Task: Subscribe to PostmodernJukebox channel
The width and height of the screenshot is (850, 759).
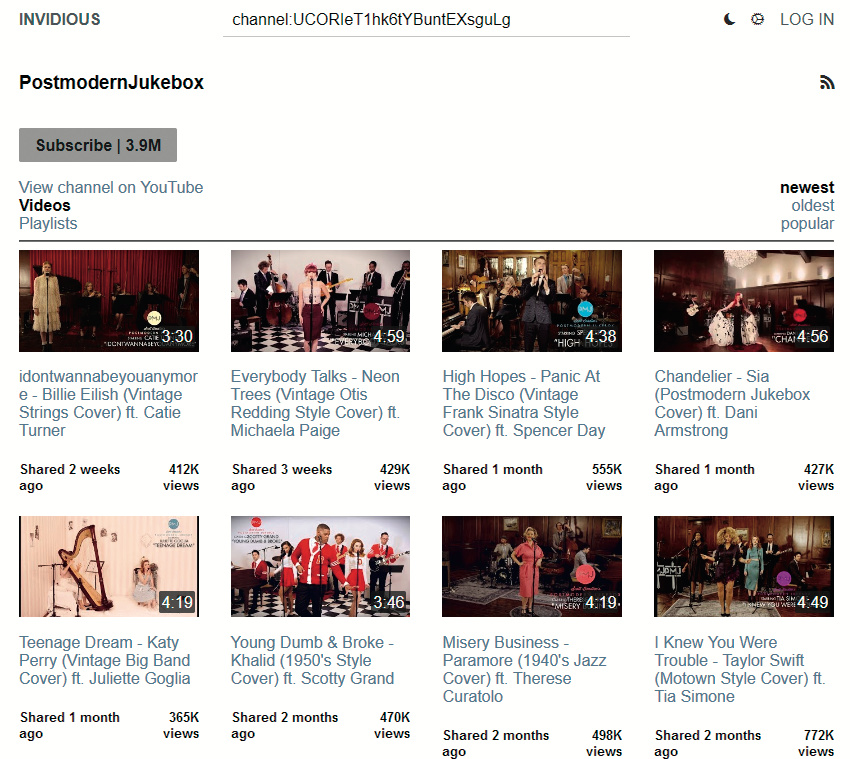Action: 98,145
